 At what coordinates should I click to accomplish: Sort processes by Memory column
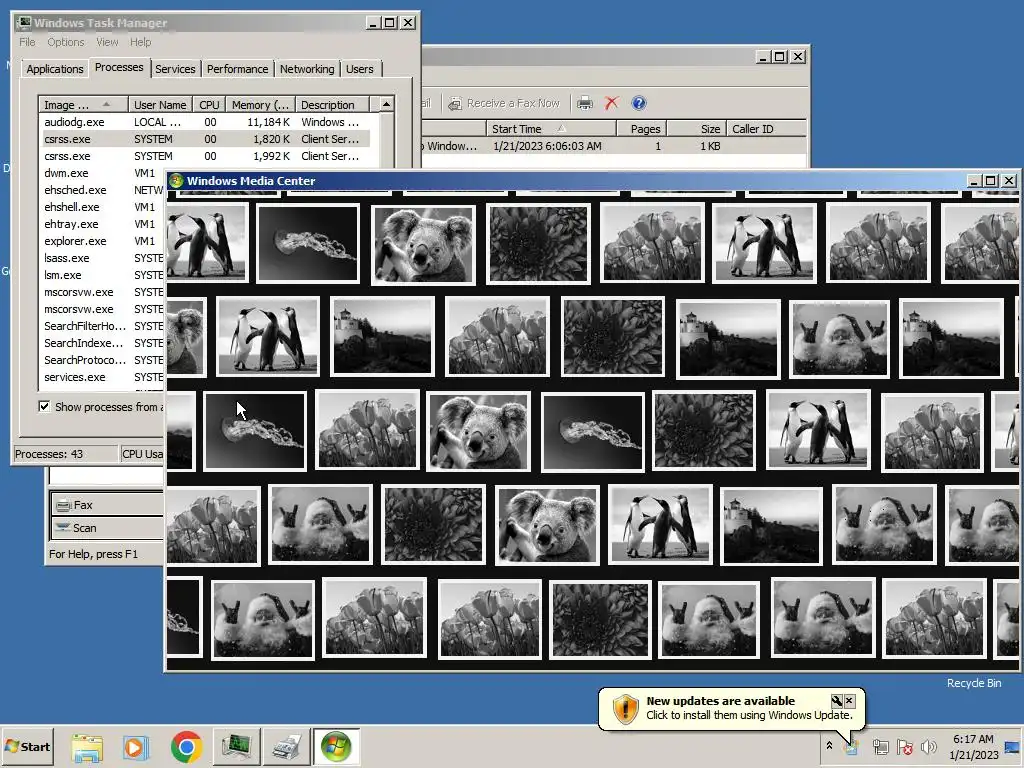[x=260, y=104]
